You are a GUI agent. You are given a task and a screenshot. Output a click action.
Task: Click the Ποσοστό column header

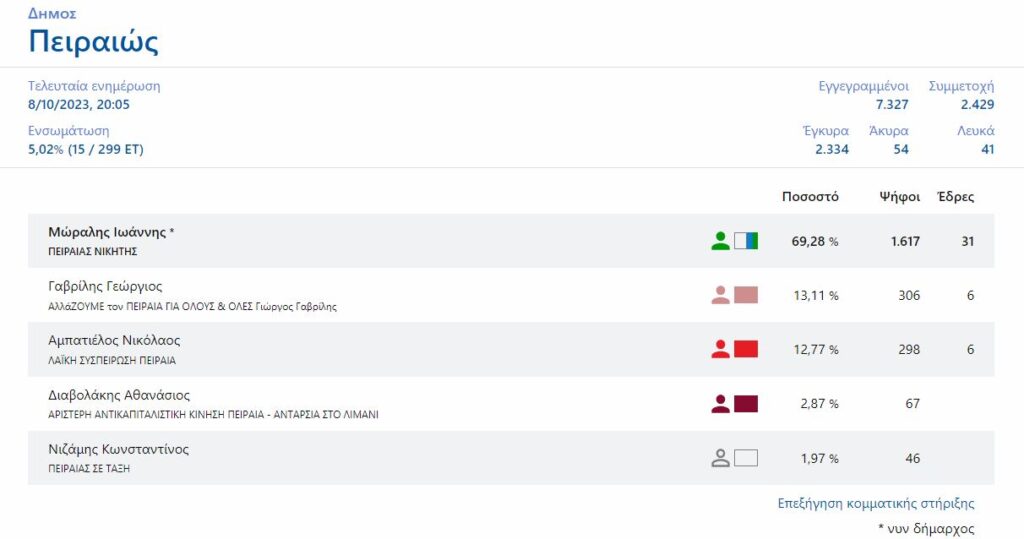[x=810, y=197]
